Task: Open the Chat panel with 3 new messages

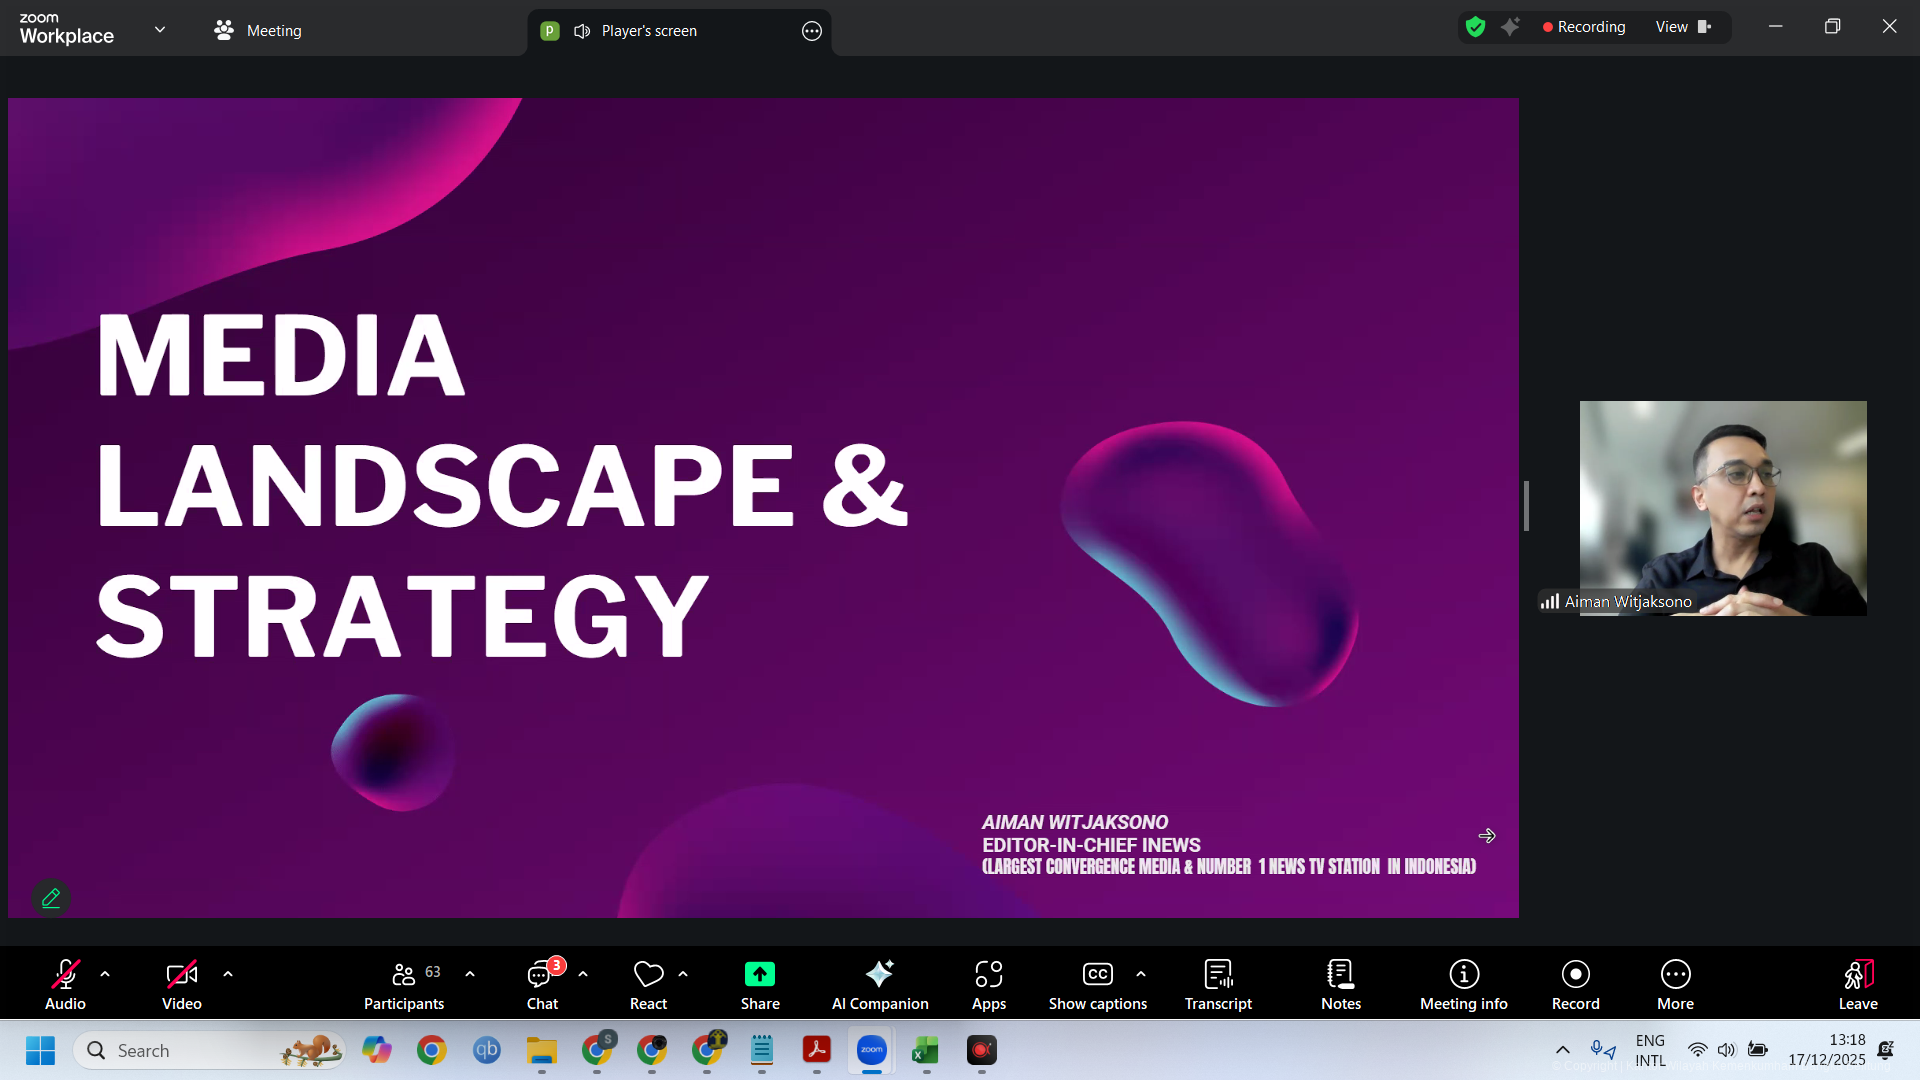Action: point(541,984)
